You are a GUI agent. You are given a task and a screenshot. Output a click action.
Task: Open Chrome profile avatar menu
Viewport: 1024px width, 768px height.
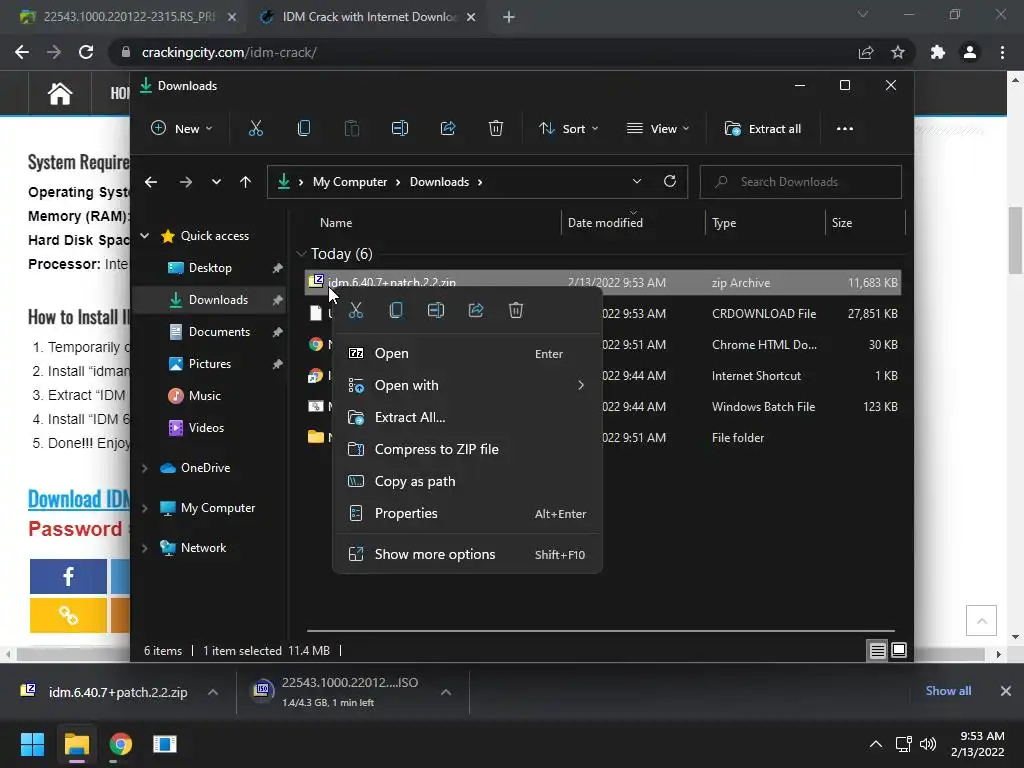pos(970,52)
